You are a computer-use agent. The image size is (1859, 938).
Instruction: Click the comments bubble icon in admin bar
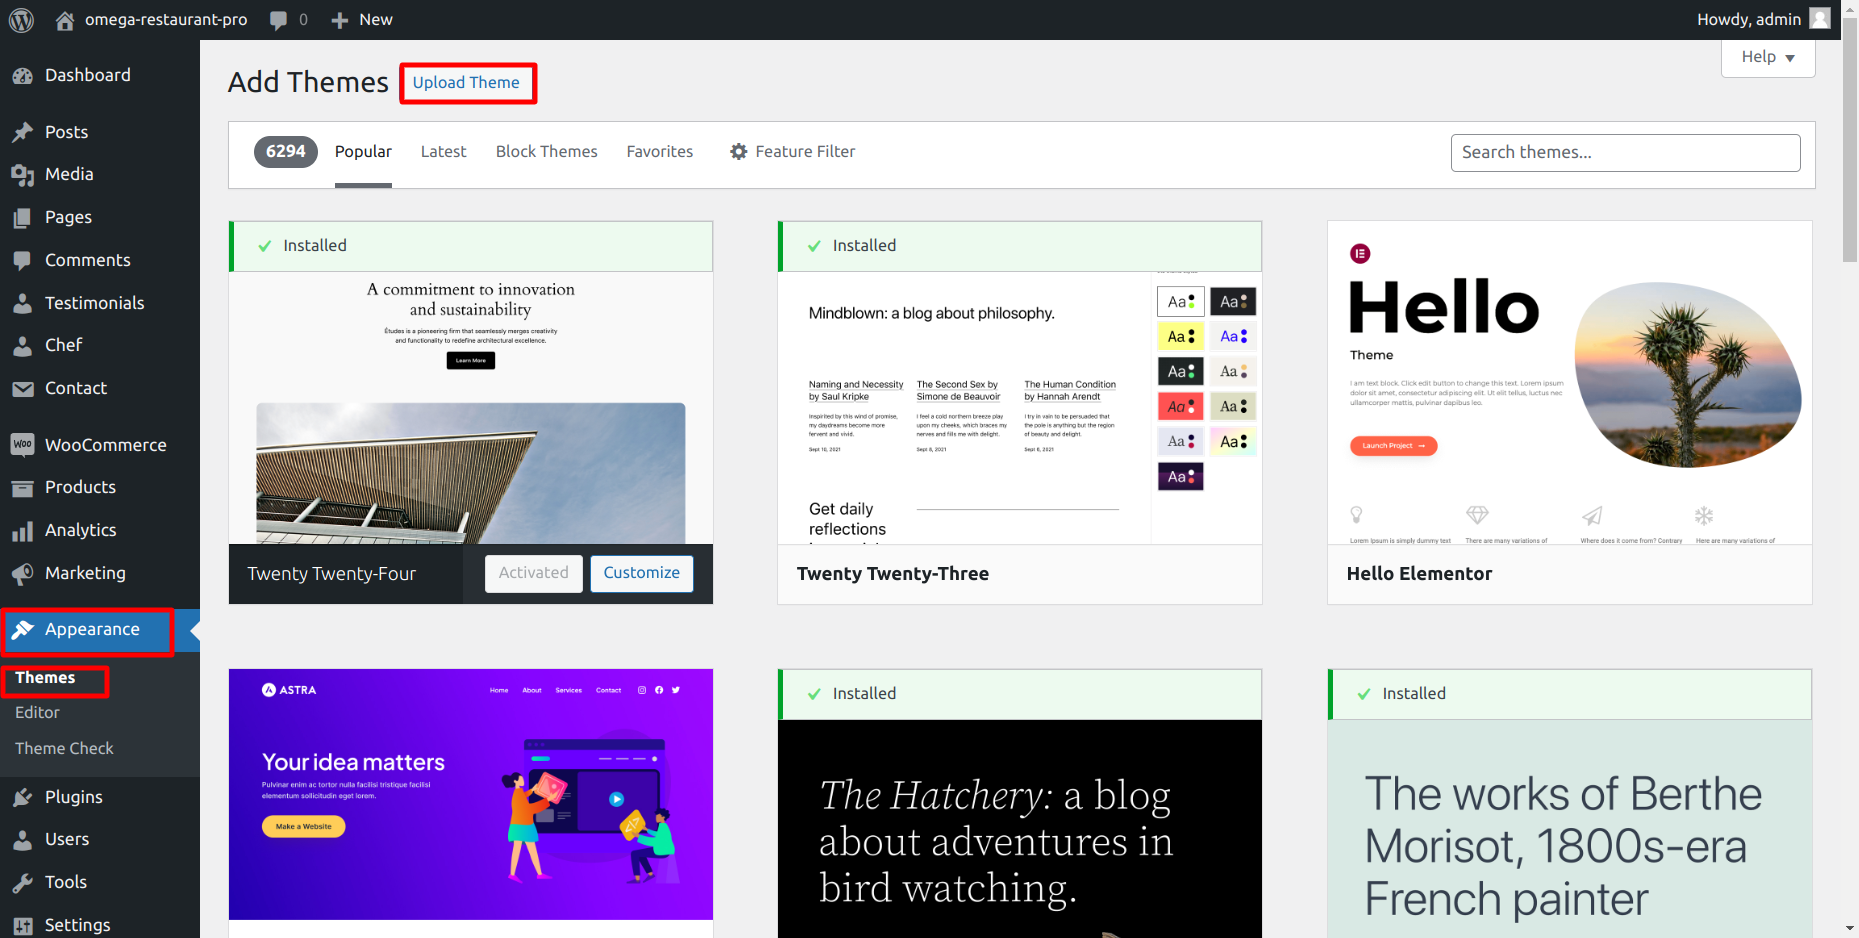click(x=278, y=20)
